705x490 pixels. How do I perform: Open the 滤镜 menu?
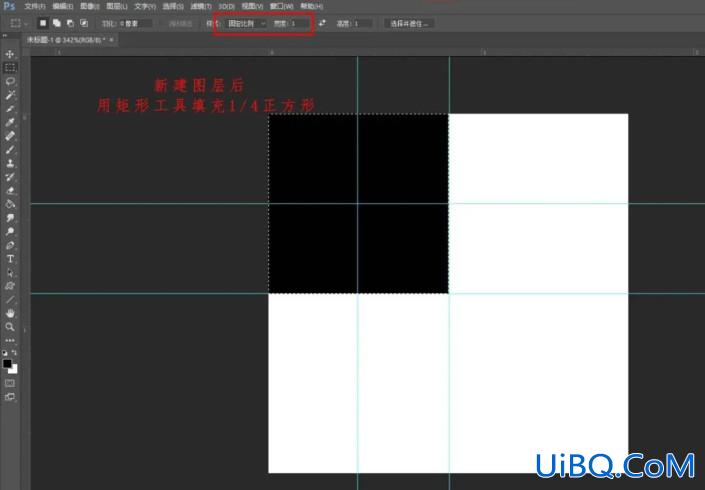point(201,6)
